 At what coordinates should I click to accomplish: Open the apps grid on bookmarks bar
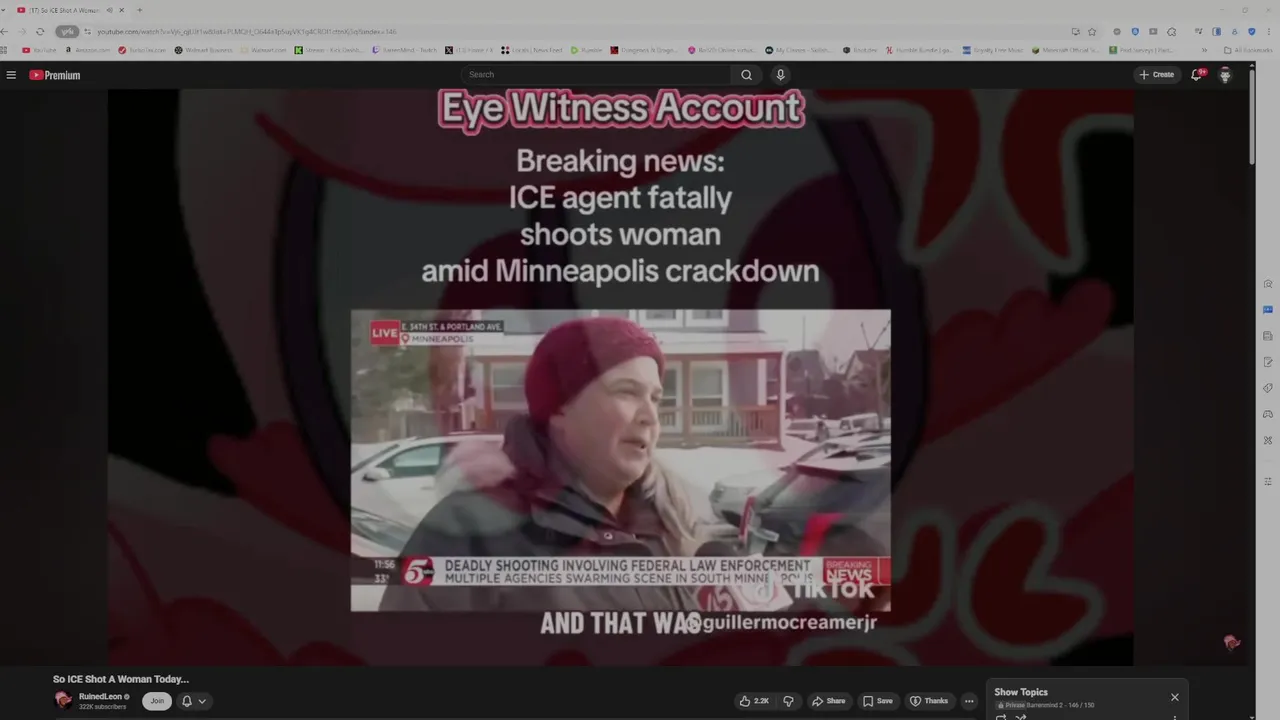[4, 50]
